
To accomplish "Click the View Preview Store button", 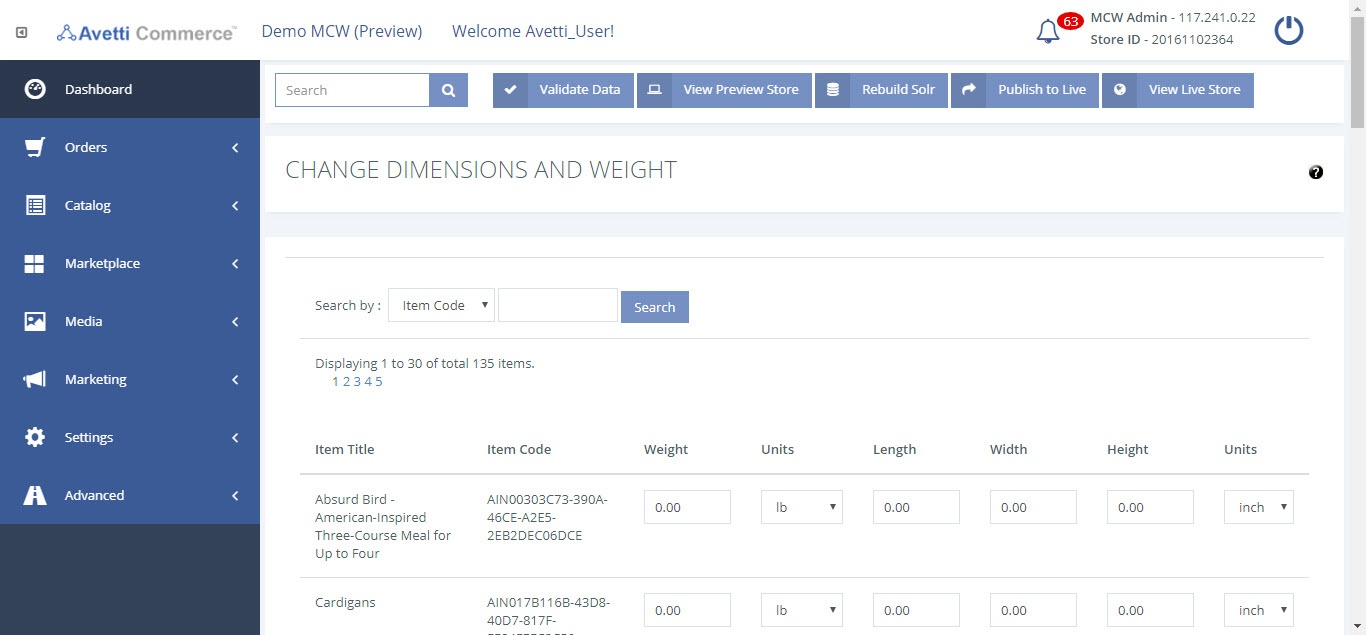I will point(724,90).
